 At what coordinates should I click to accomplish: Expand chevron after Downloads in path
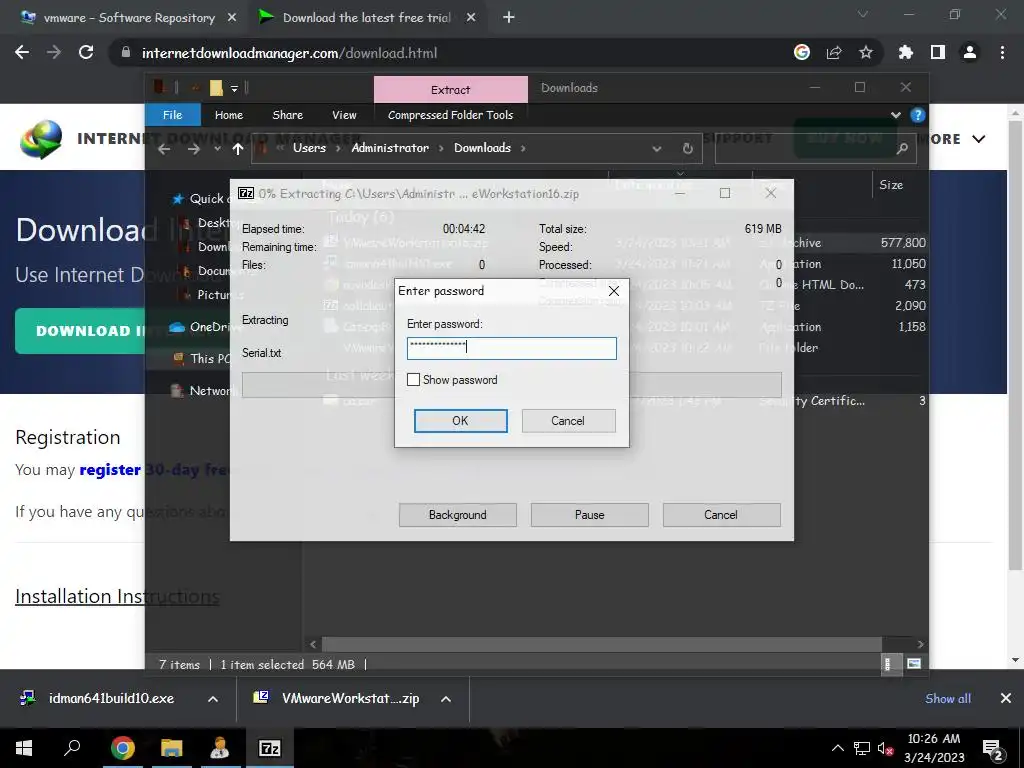click(523, 148)
